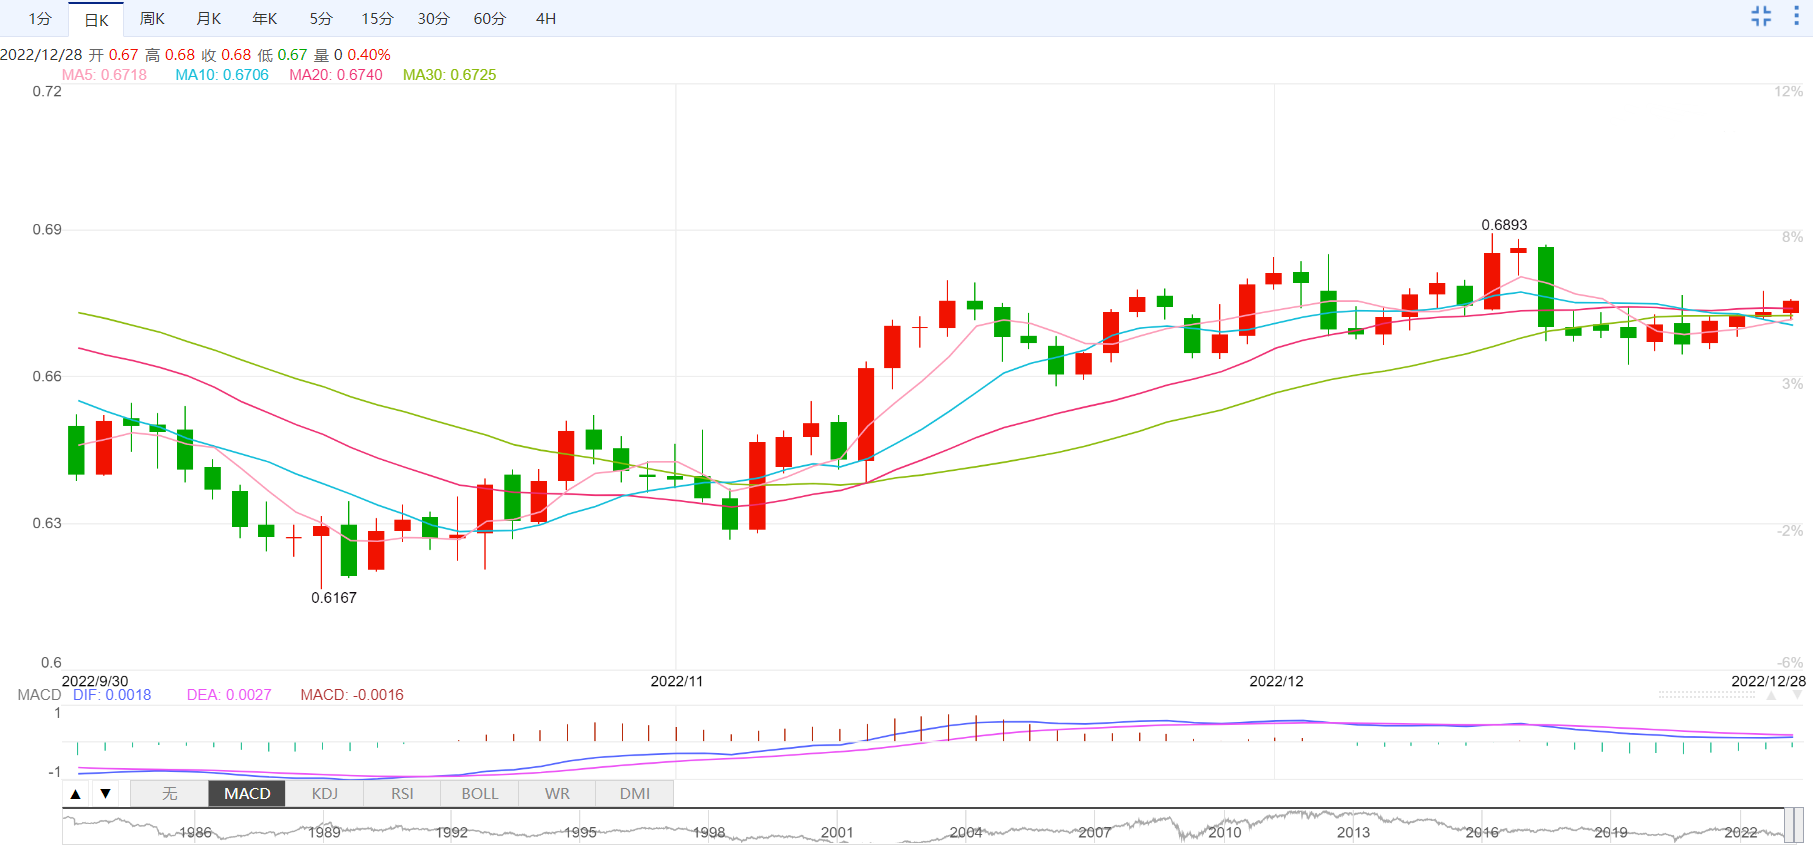Select the 无 (no indicator) option
1813x865 pixels.
(x=170, y=793)
